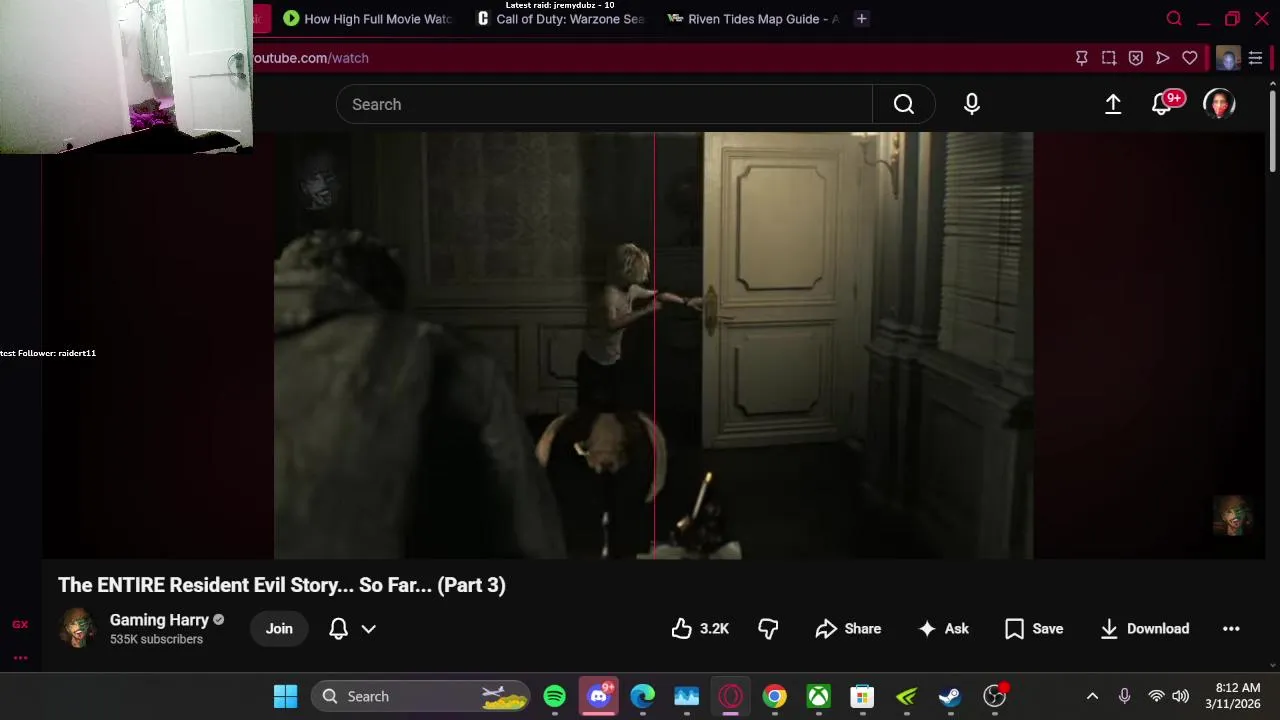This screenshot has height=720, width=1280.
Task: Click the Ask AI button
Action: tap(944, 628)
